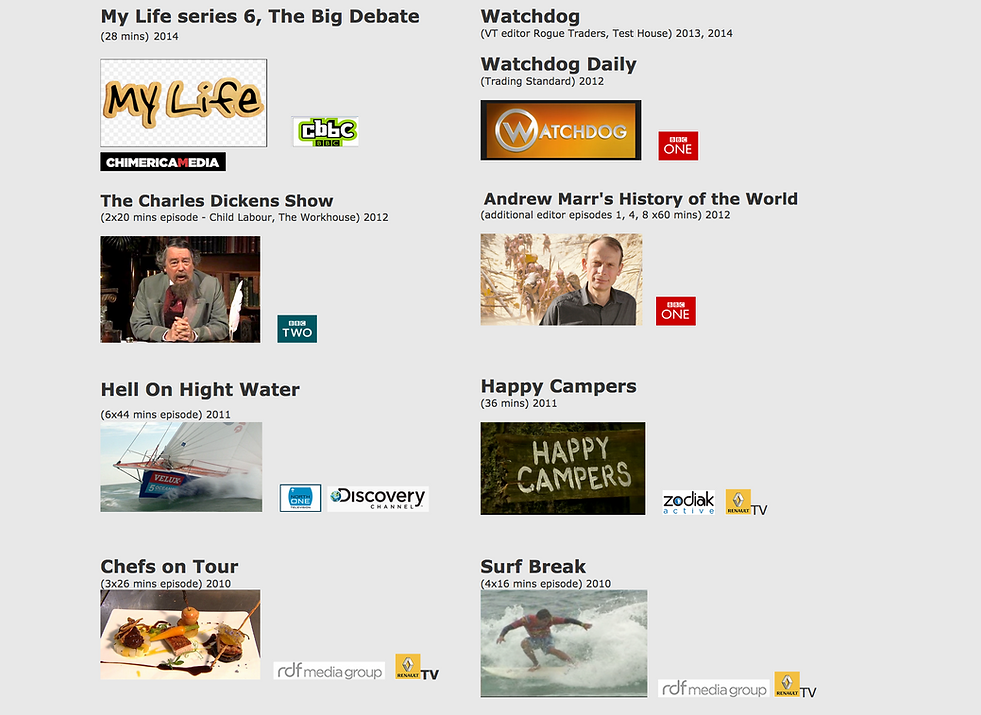Click the Chimerica Media logo
981x715 pixels.
click(163, 162)
